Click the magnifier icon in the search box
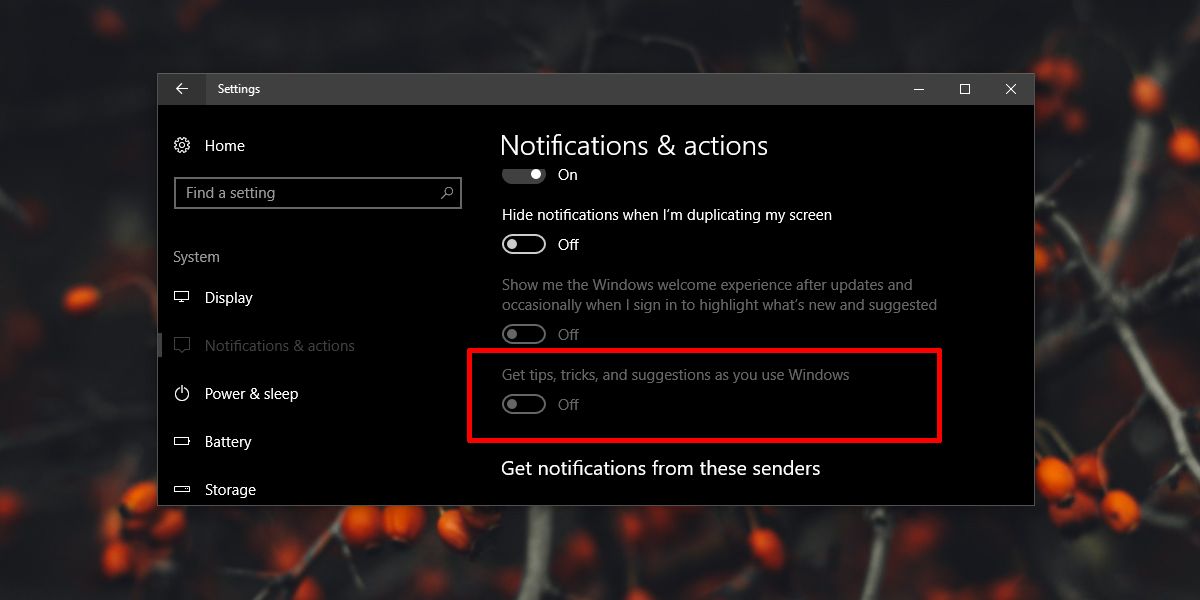Viewport: 1200px width, 600px height. pos(447,193)
